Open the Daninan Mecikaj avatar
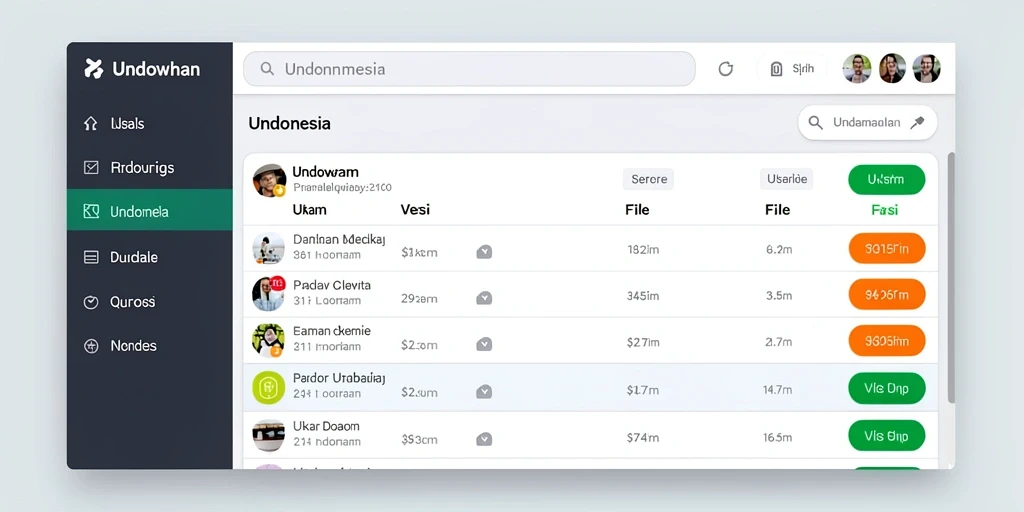Image resolution: width=1024 pixels, height=512 pixels. point(268,248)
